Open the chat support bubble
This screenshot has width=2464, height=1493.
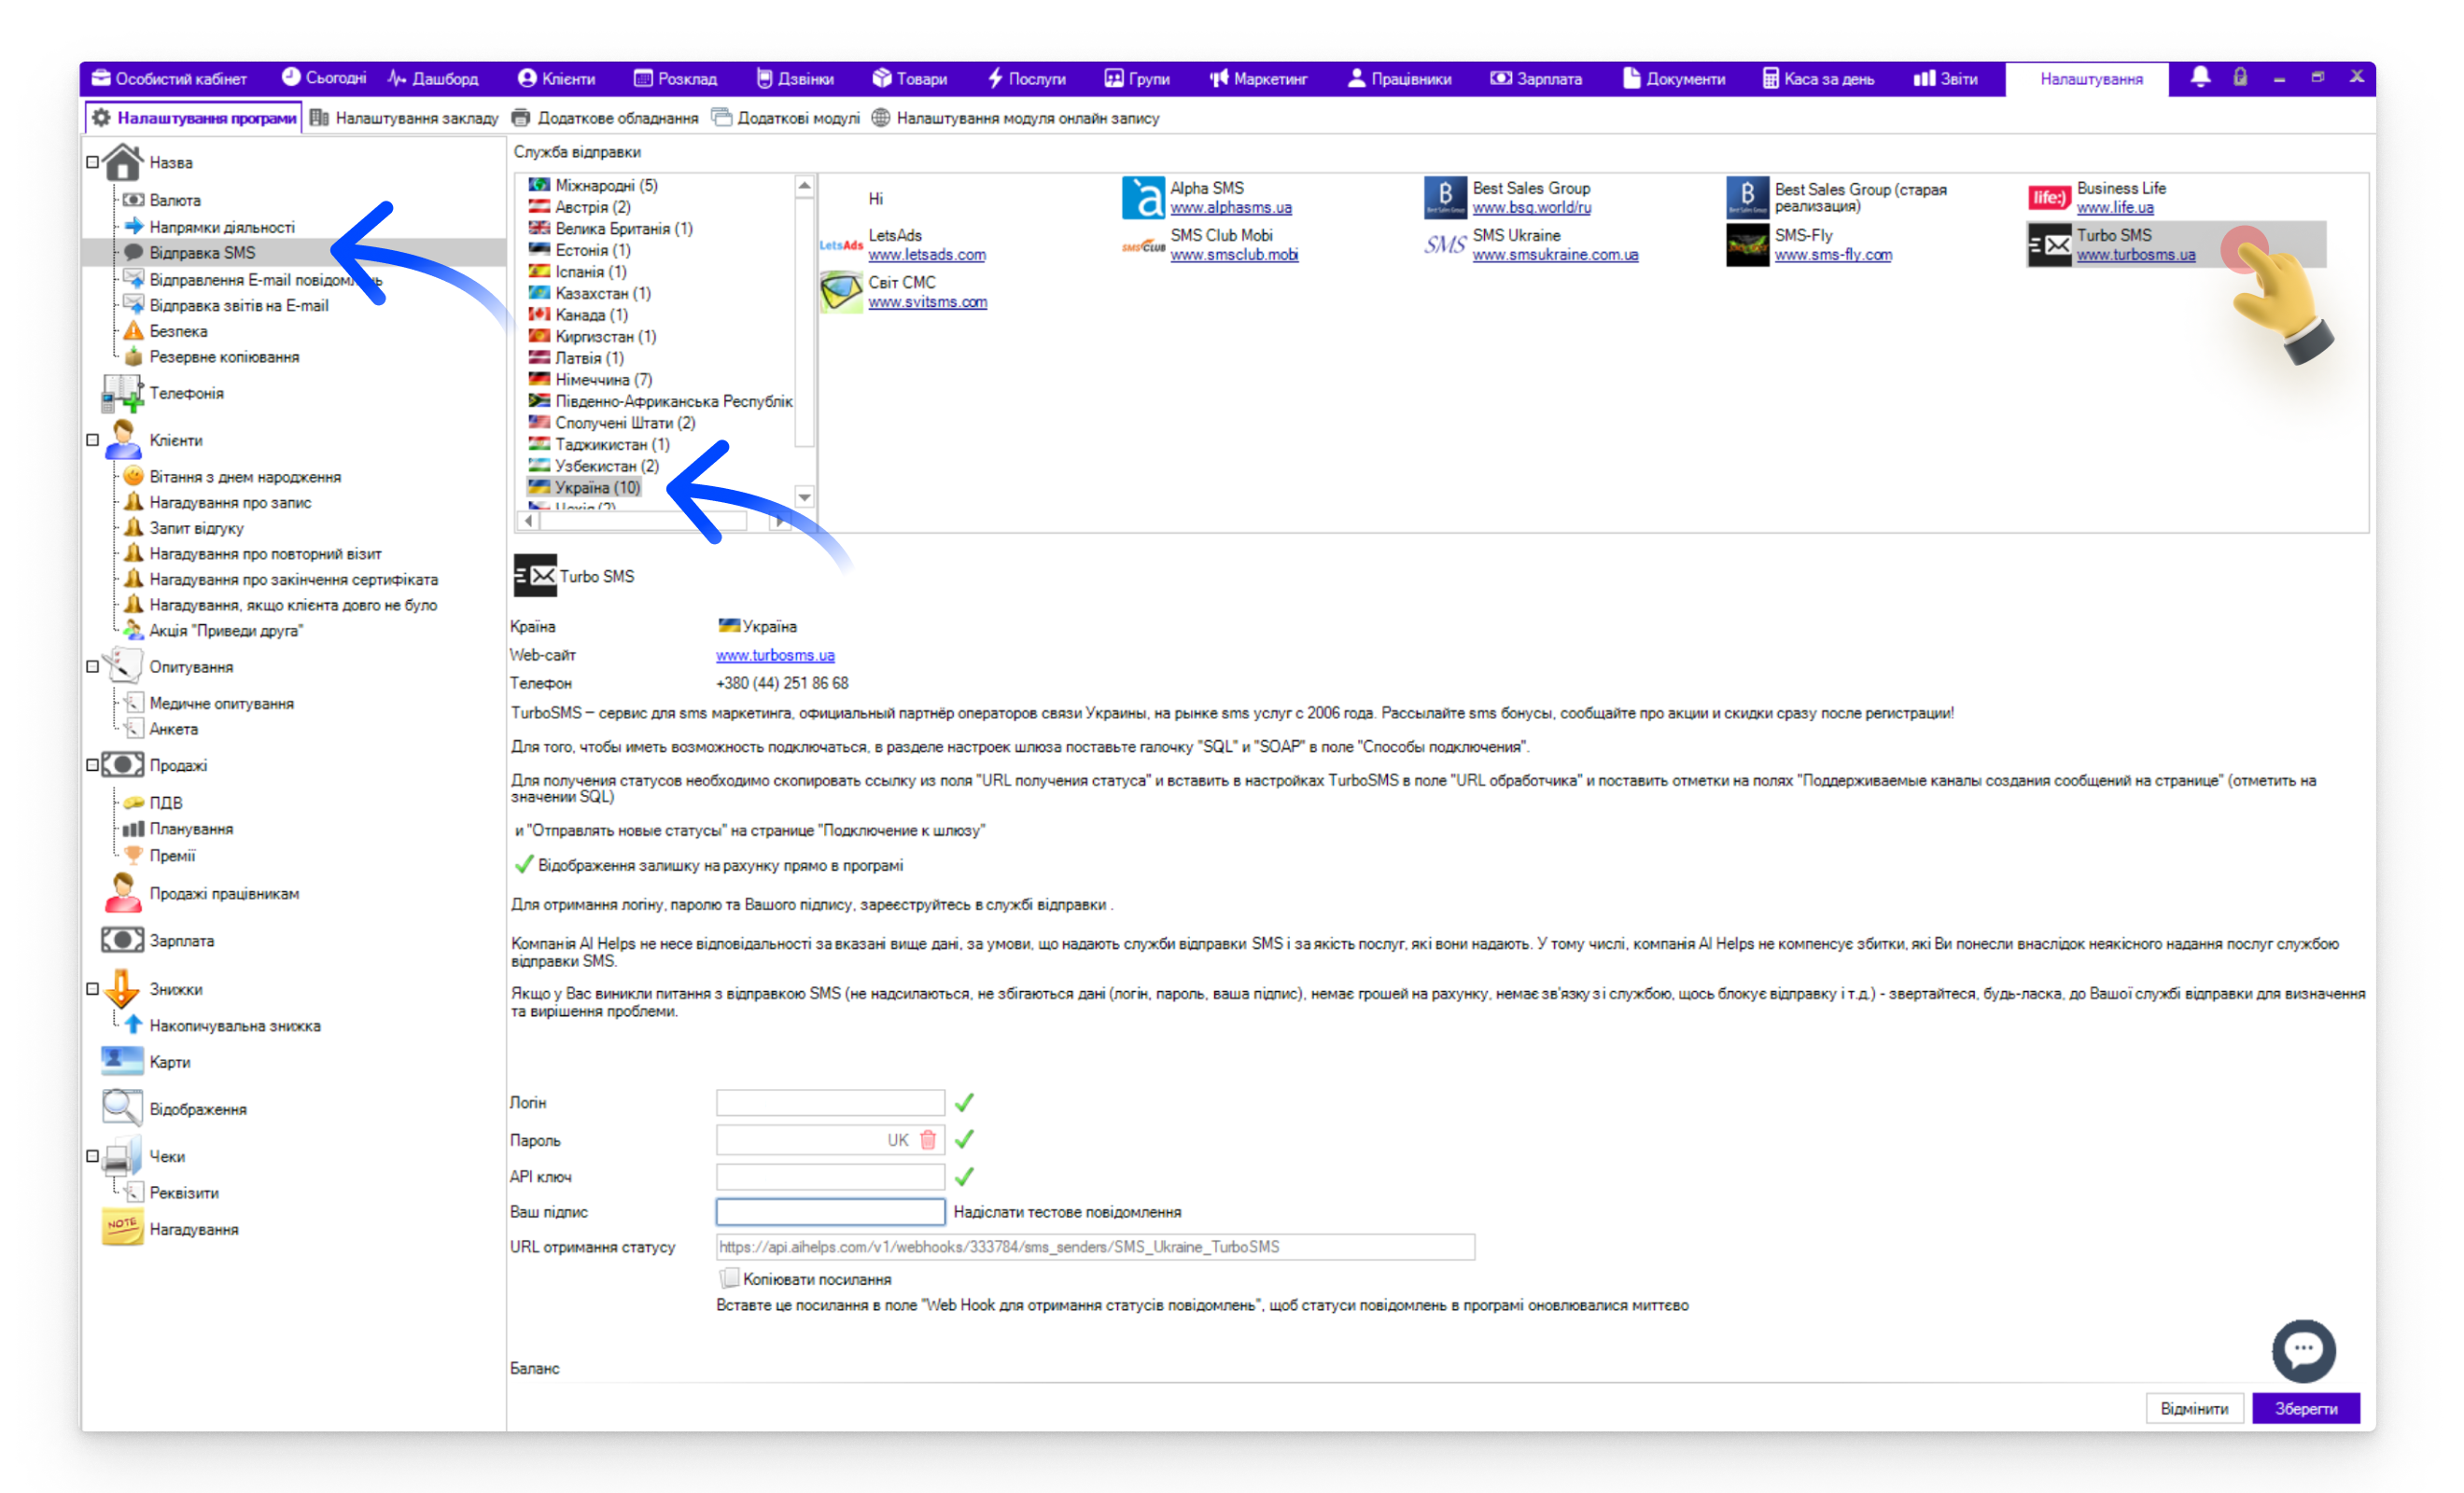[2304, 1350]
